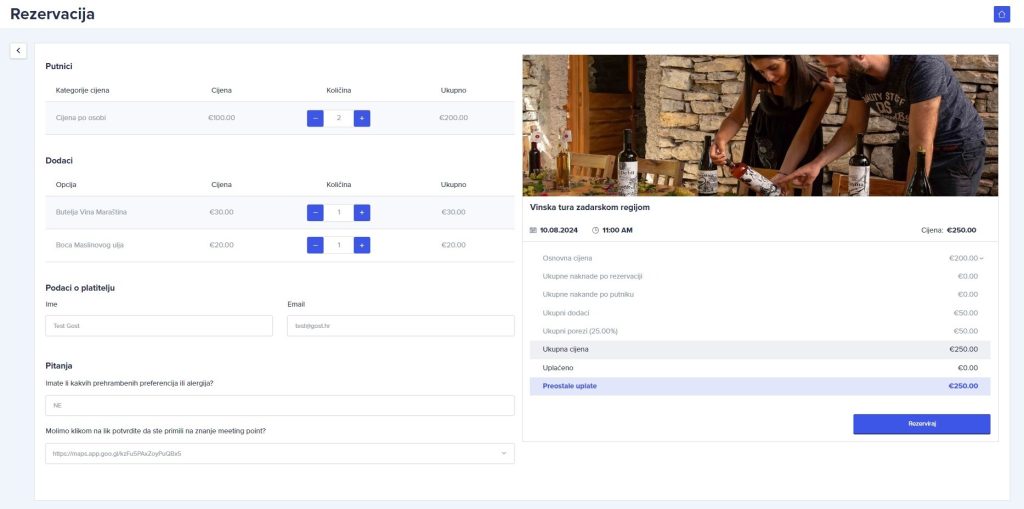Click the Ime input field
Image resolution: width=1024 pixels, height=509 pixels.
coord(159,325)
